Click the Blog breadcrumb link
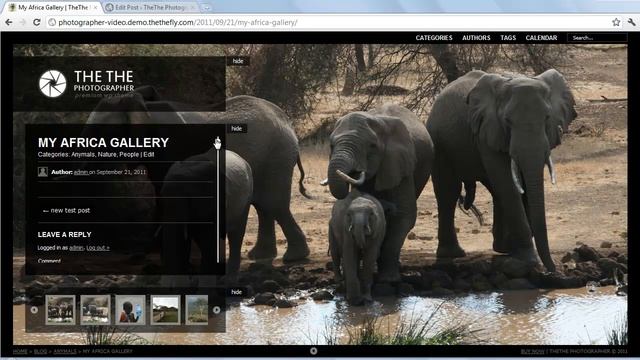This screenshot has width=640, height=360. [40, 351]
